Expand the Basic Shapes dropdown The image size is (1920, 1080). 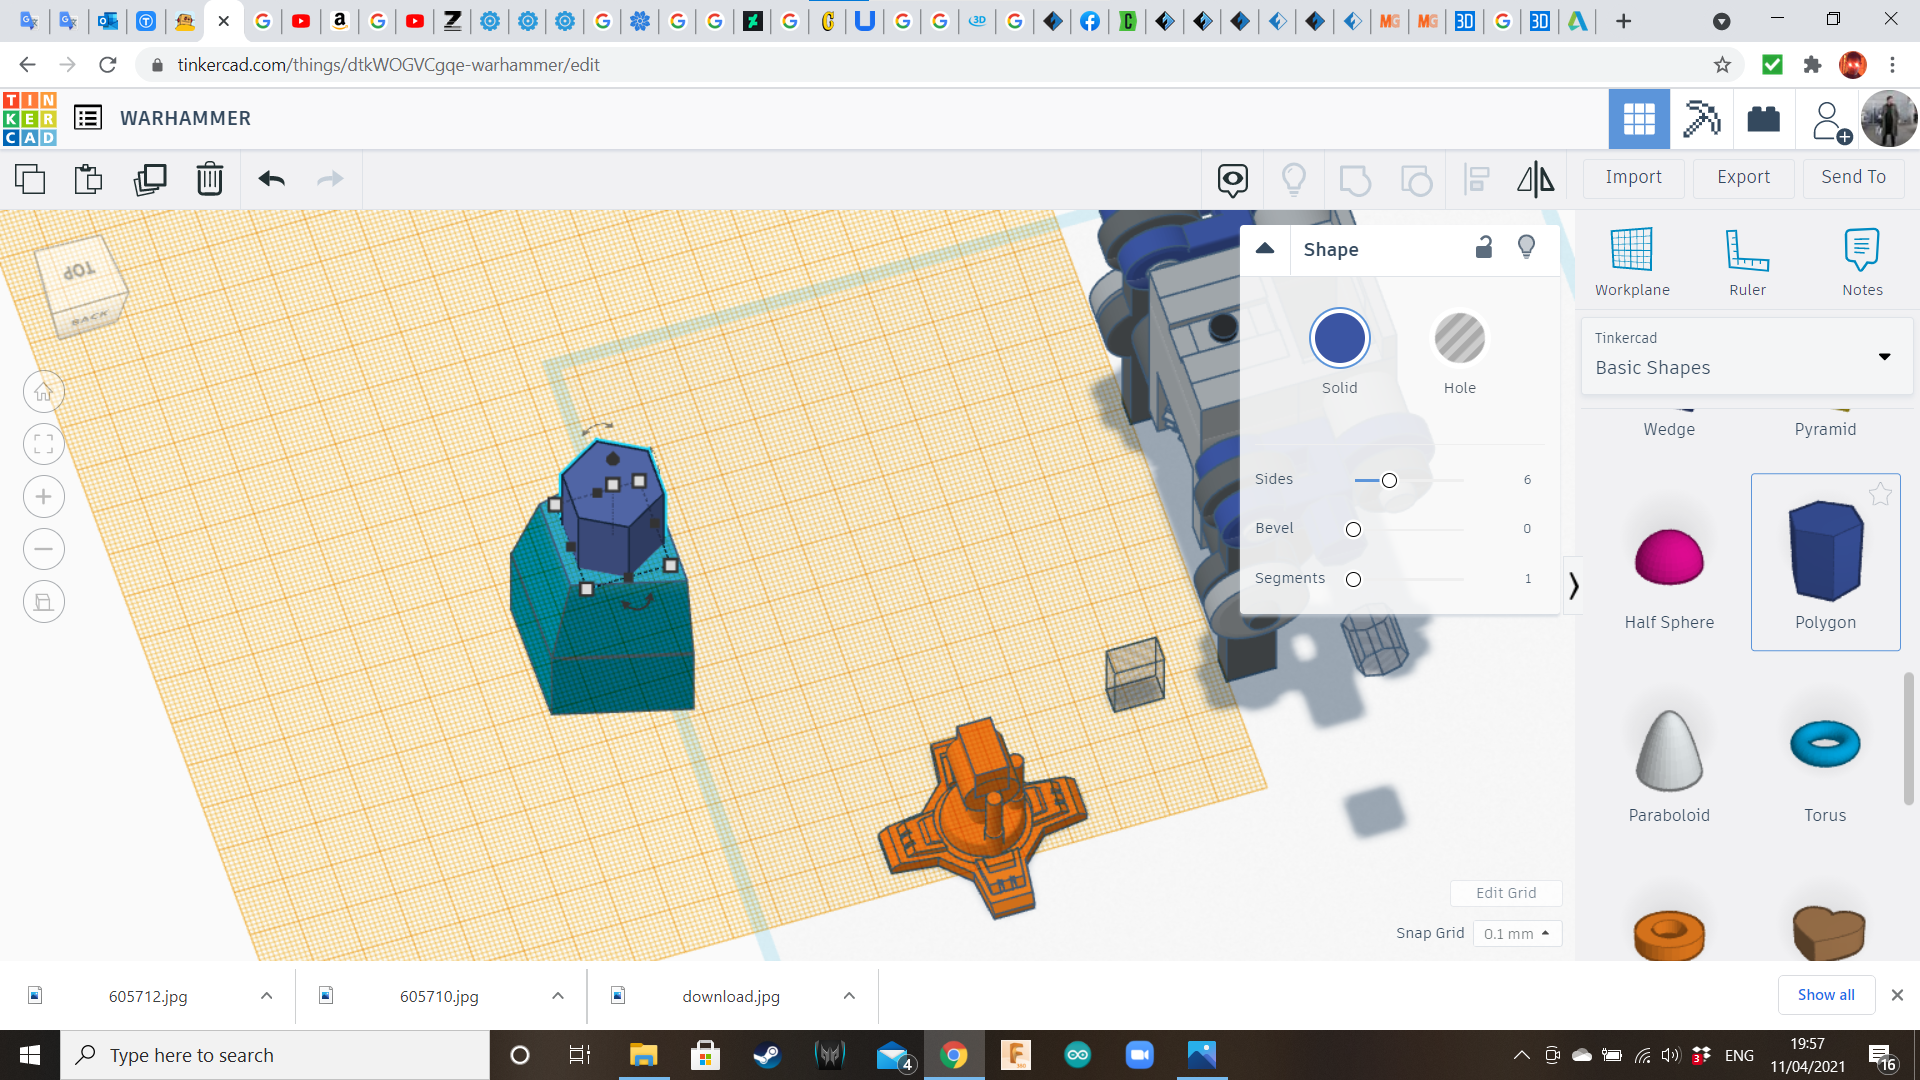point(1884,356)
